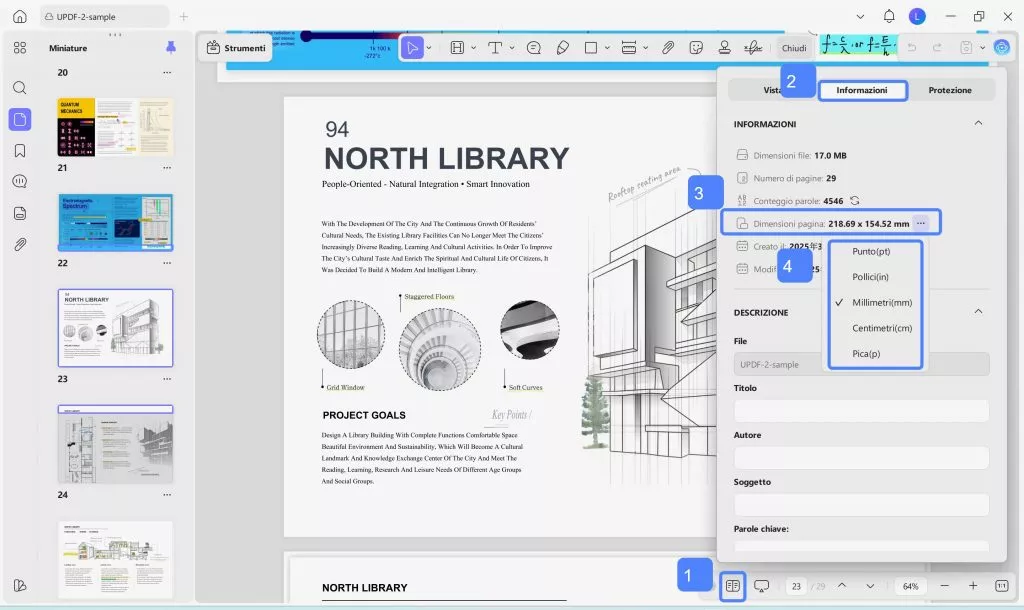Switch to the Protezione tab
This screenshot has width=1024, height=610.
[x=950, y=90]
